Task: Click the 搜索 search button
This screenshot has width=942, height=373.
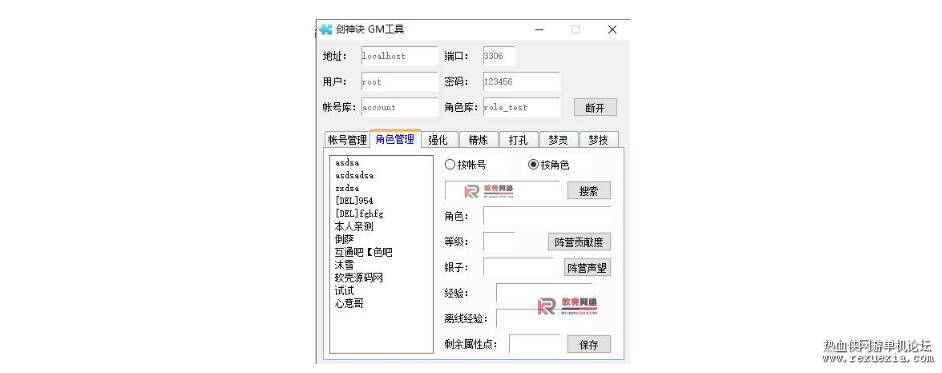Action: coord(589,190)
